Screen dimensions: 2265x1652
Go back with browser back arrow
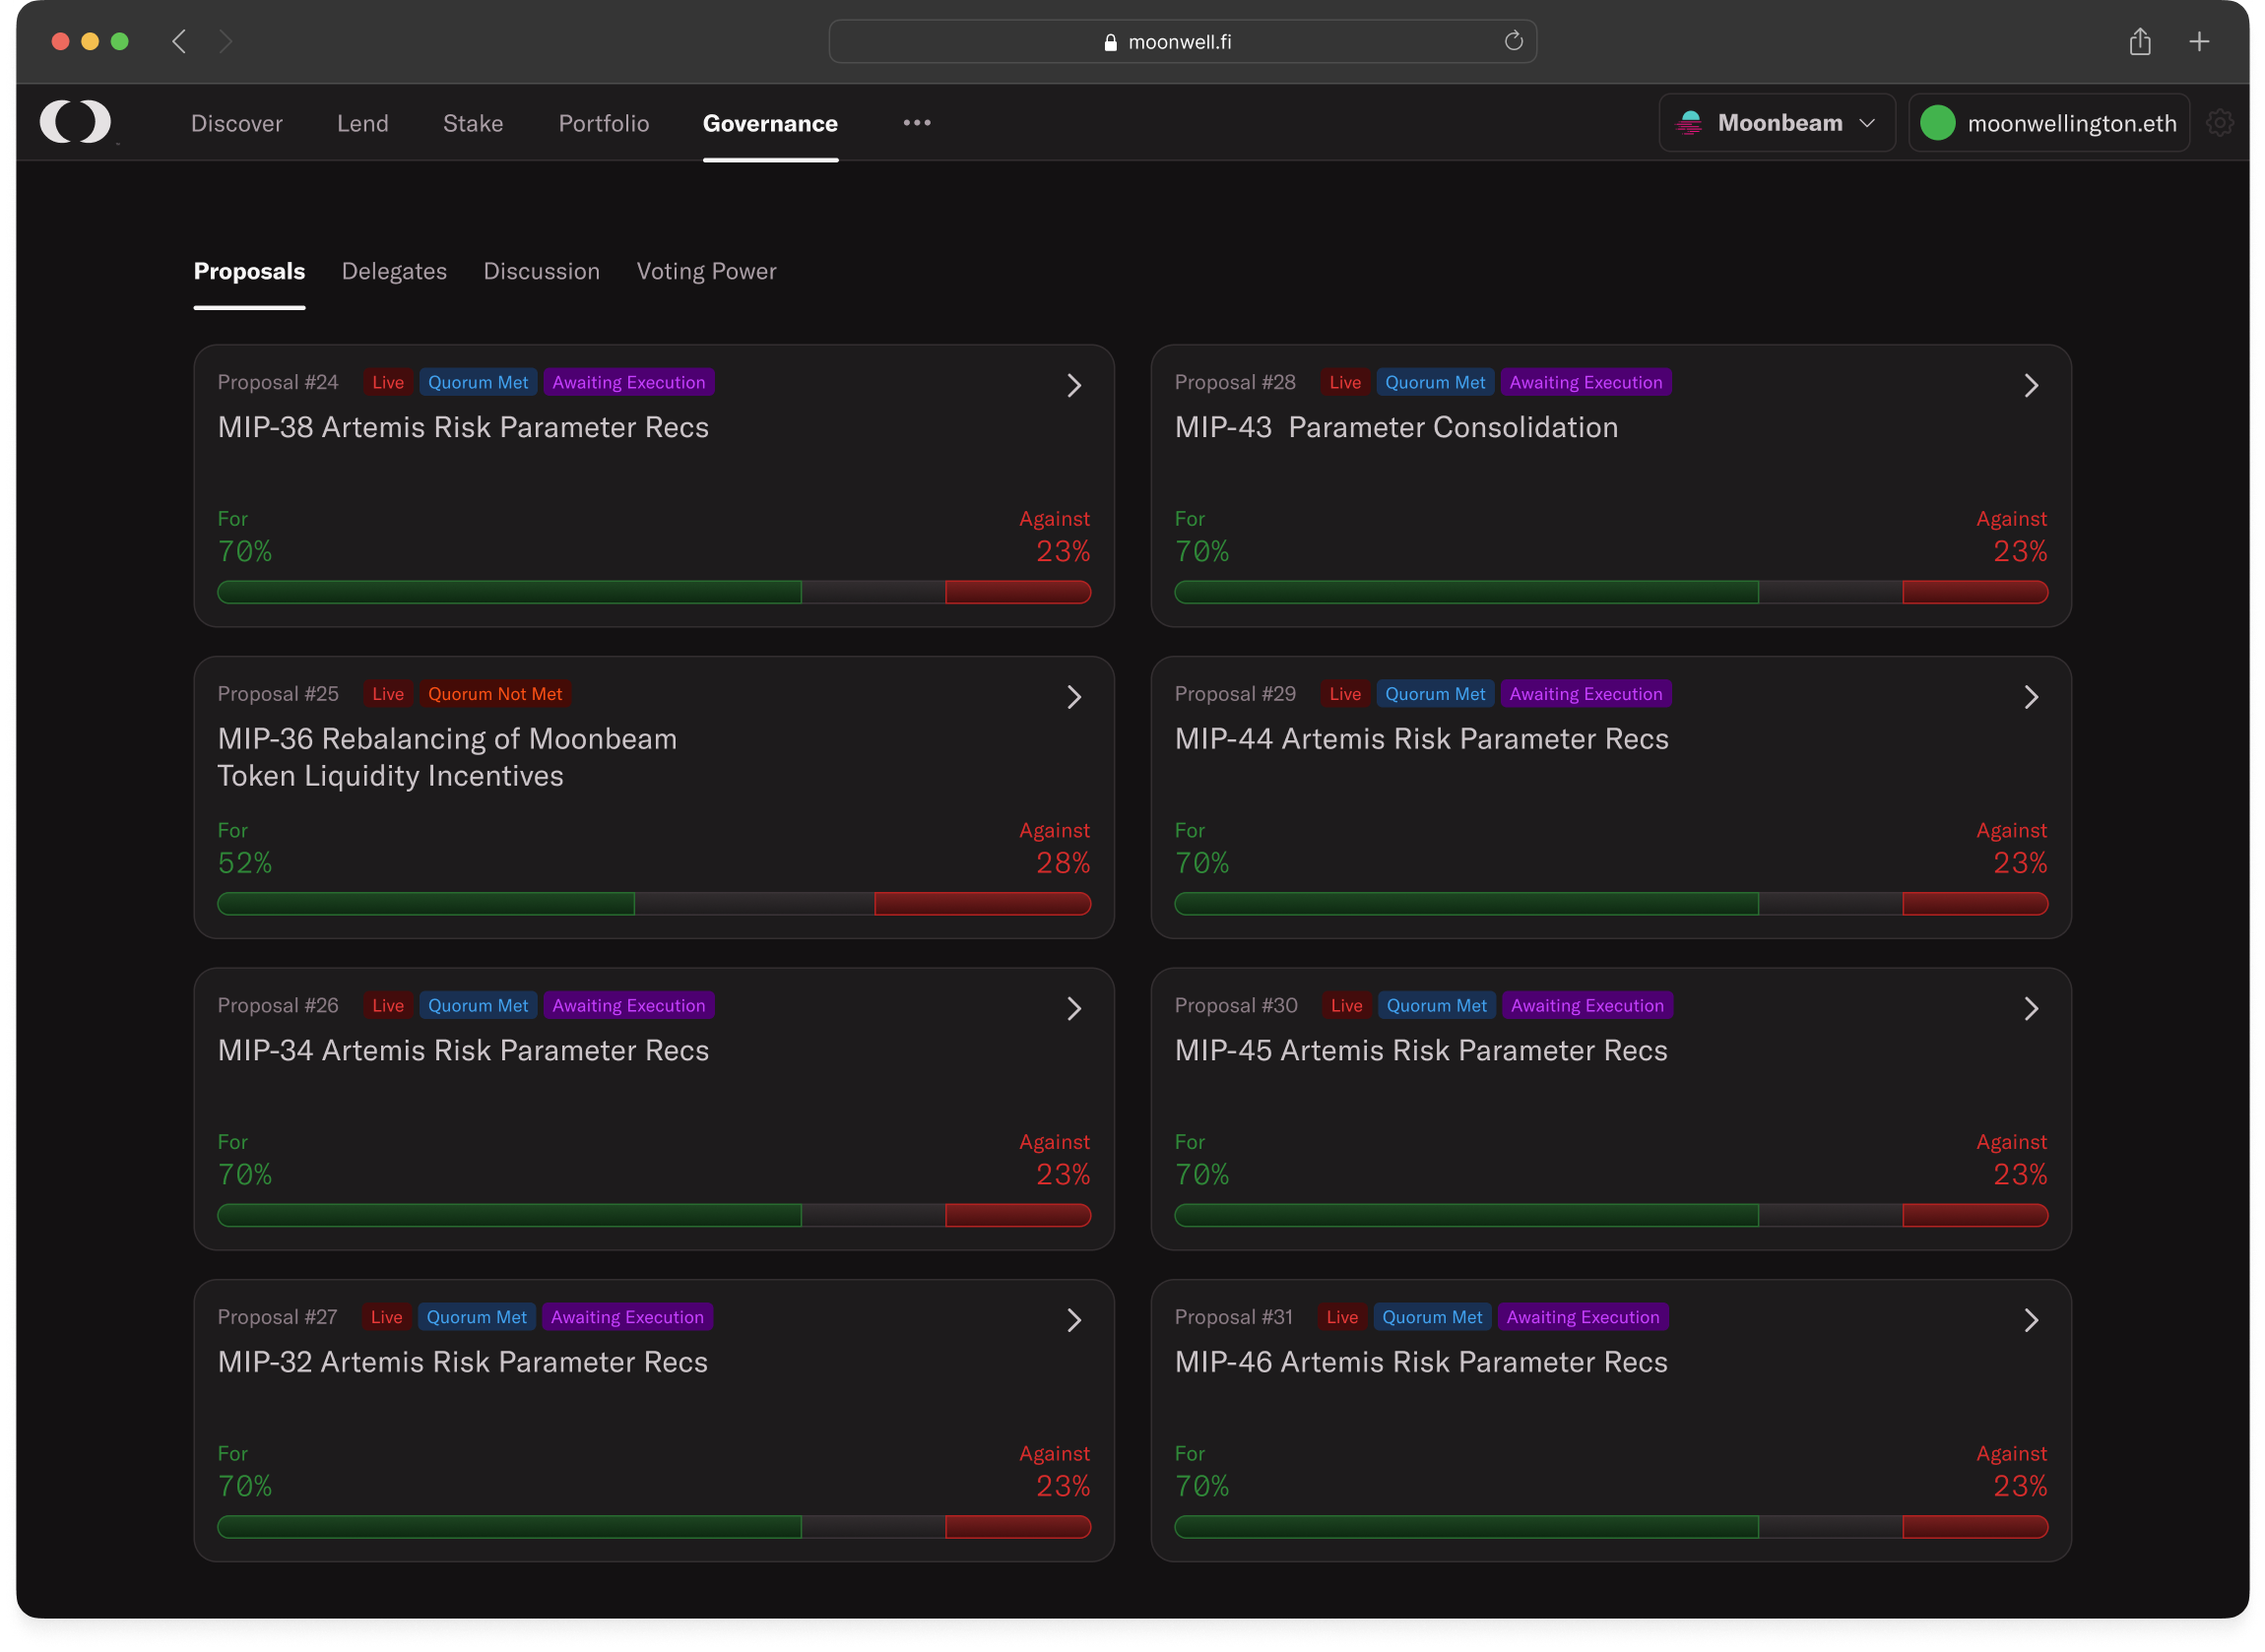click(x=180, y=41)
